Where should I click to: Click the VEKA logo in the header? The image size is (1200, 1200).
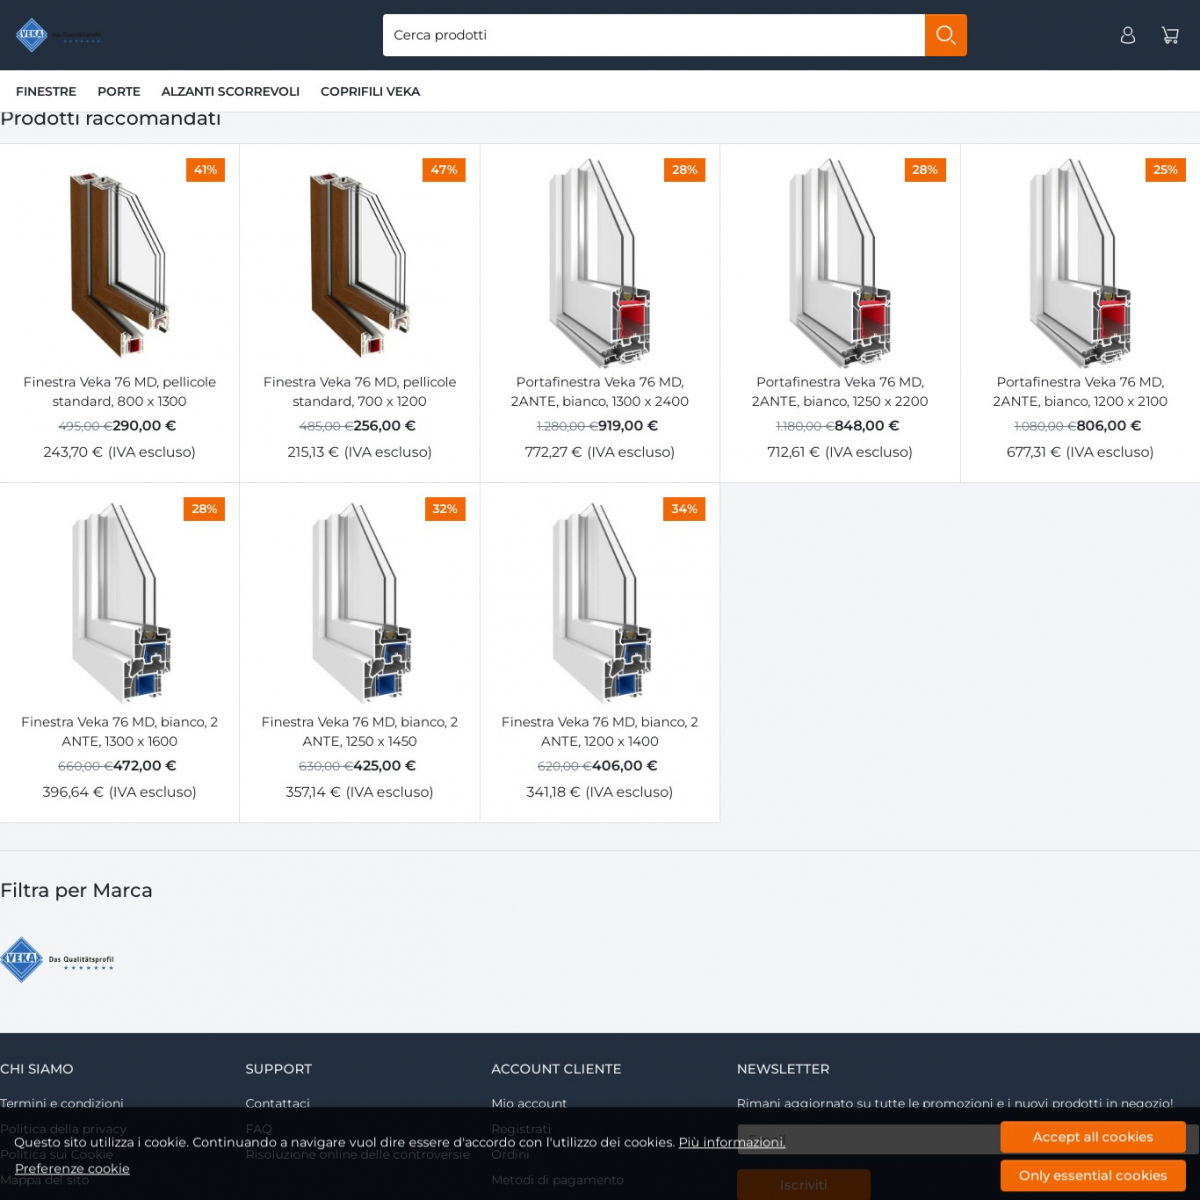coord(58,35)
